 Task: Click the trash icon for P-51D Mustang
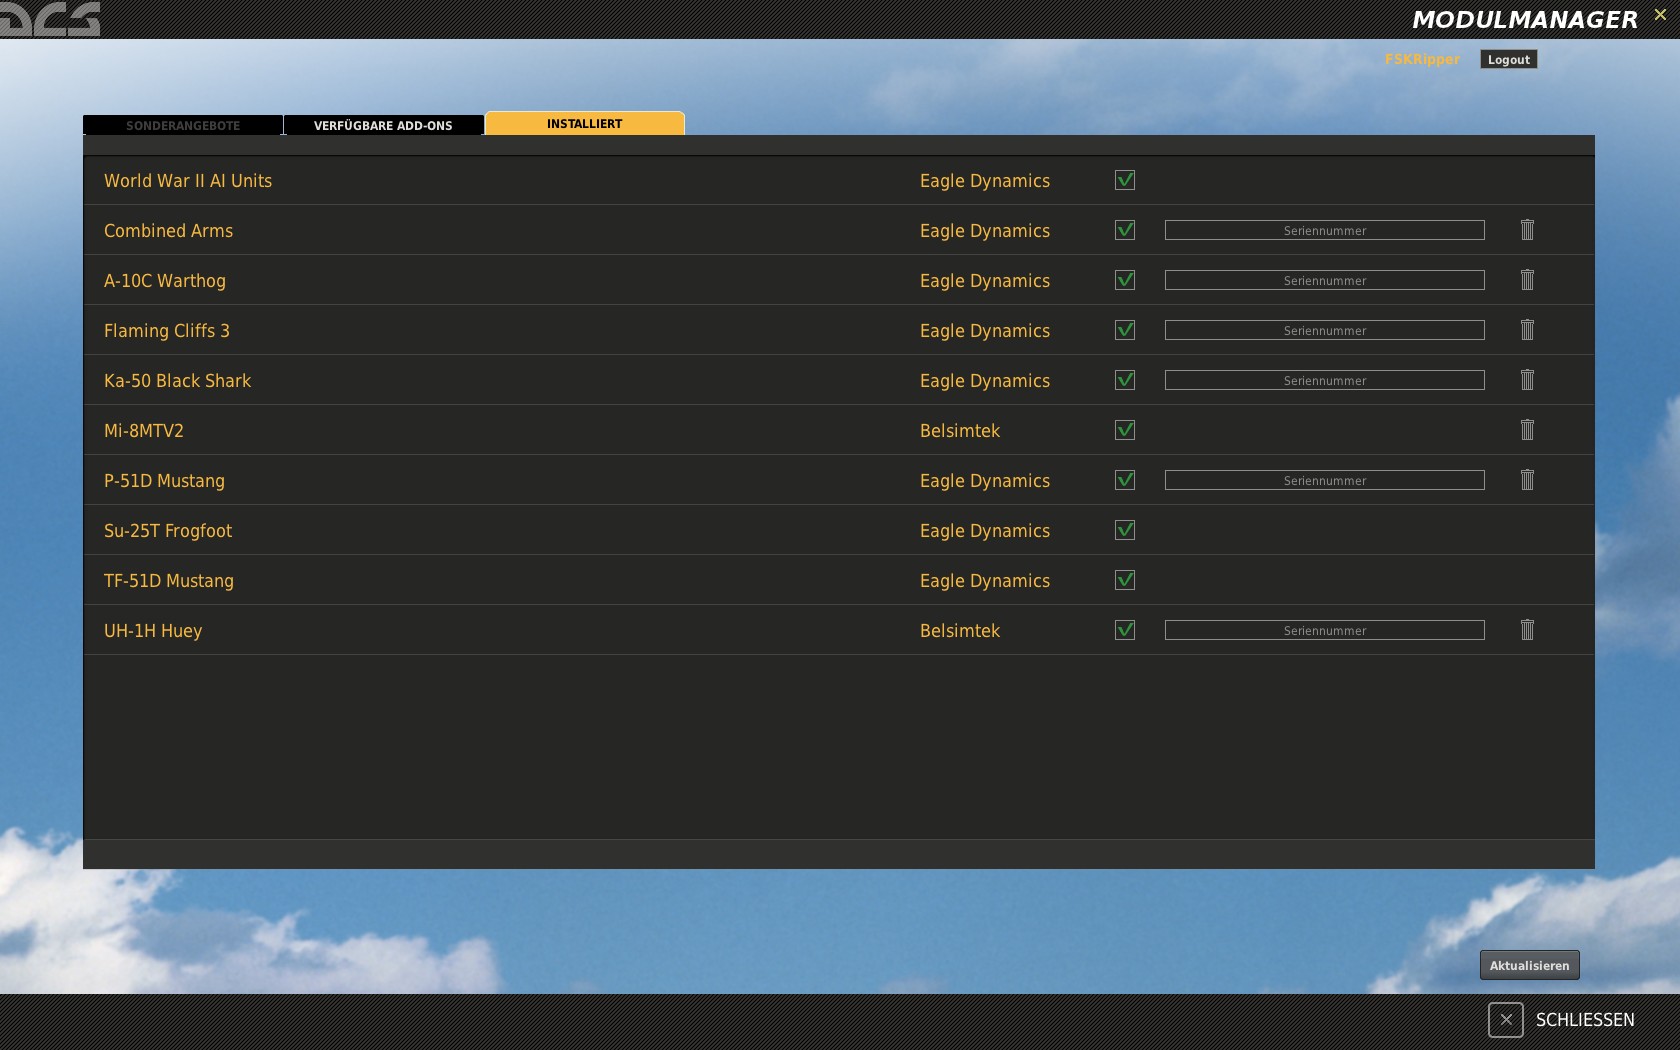[1527, 480]
